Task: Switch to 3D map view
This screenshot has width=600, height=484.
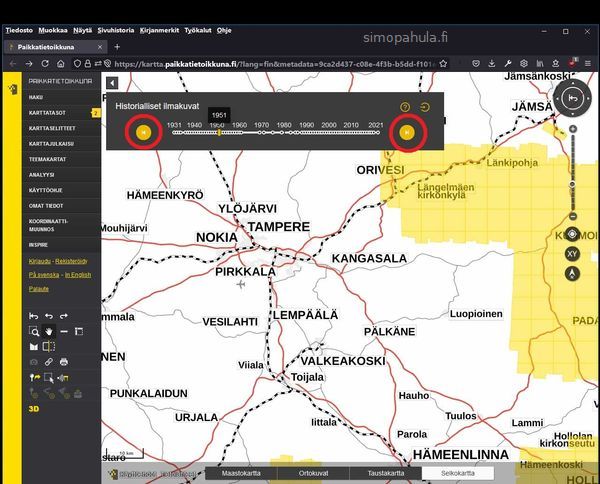Action: click(33, 409)
